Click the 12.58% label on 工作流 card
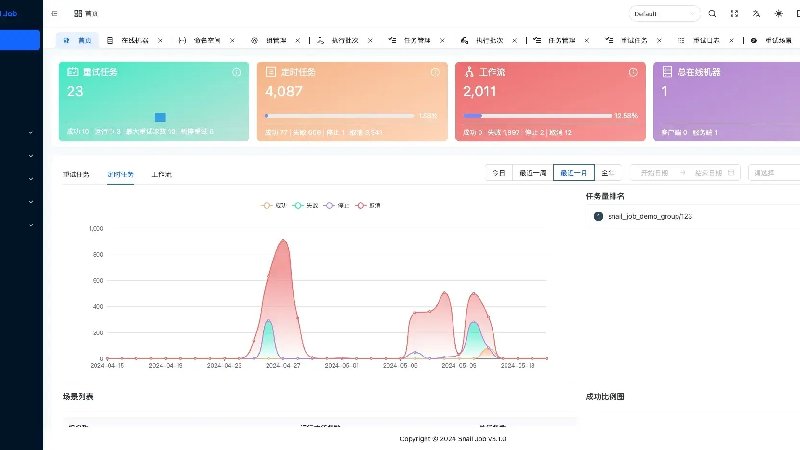 [626, 116]
